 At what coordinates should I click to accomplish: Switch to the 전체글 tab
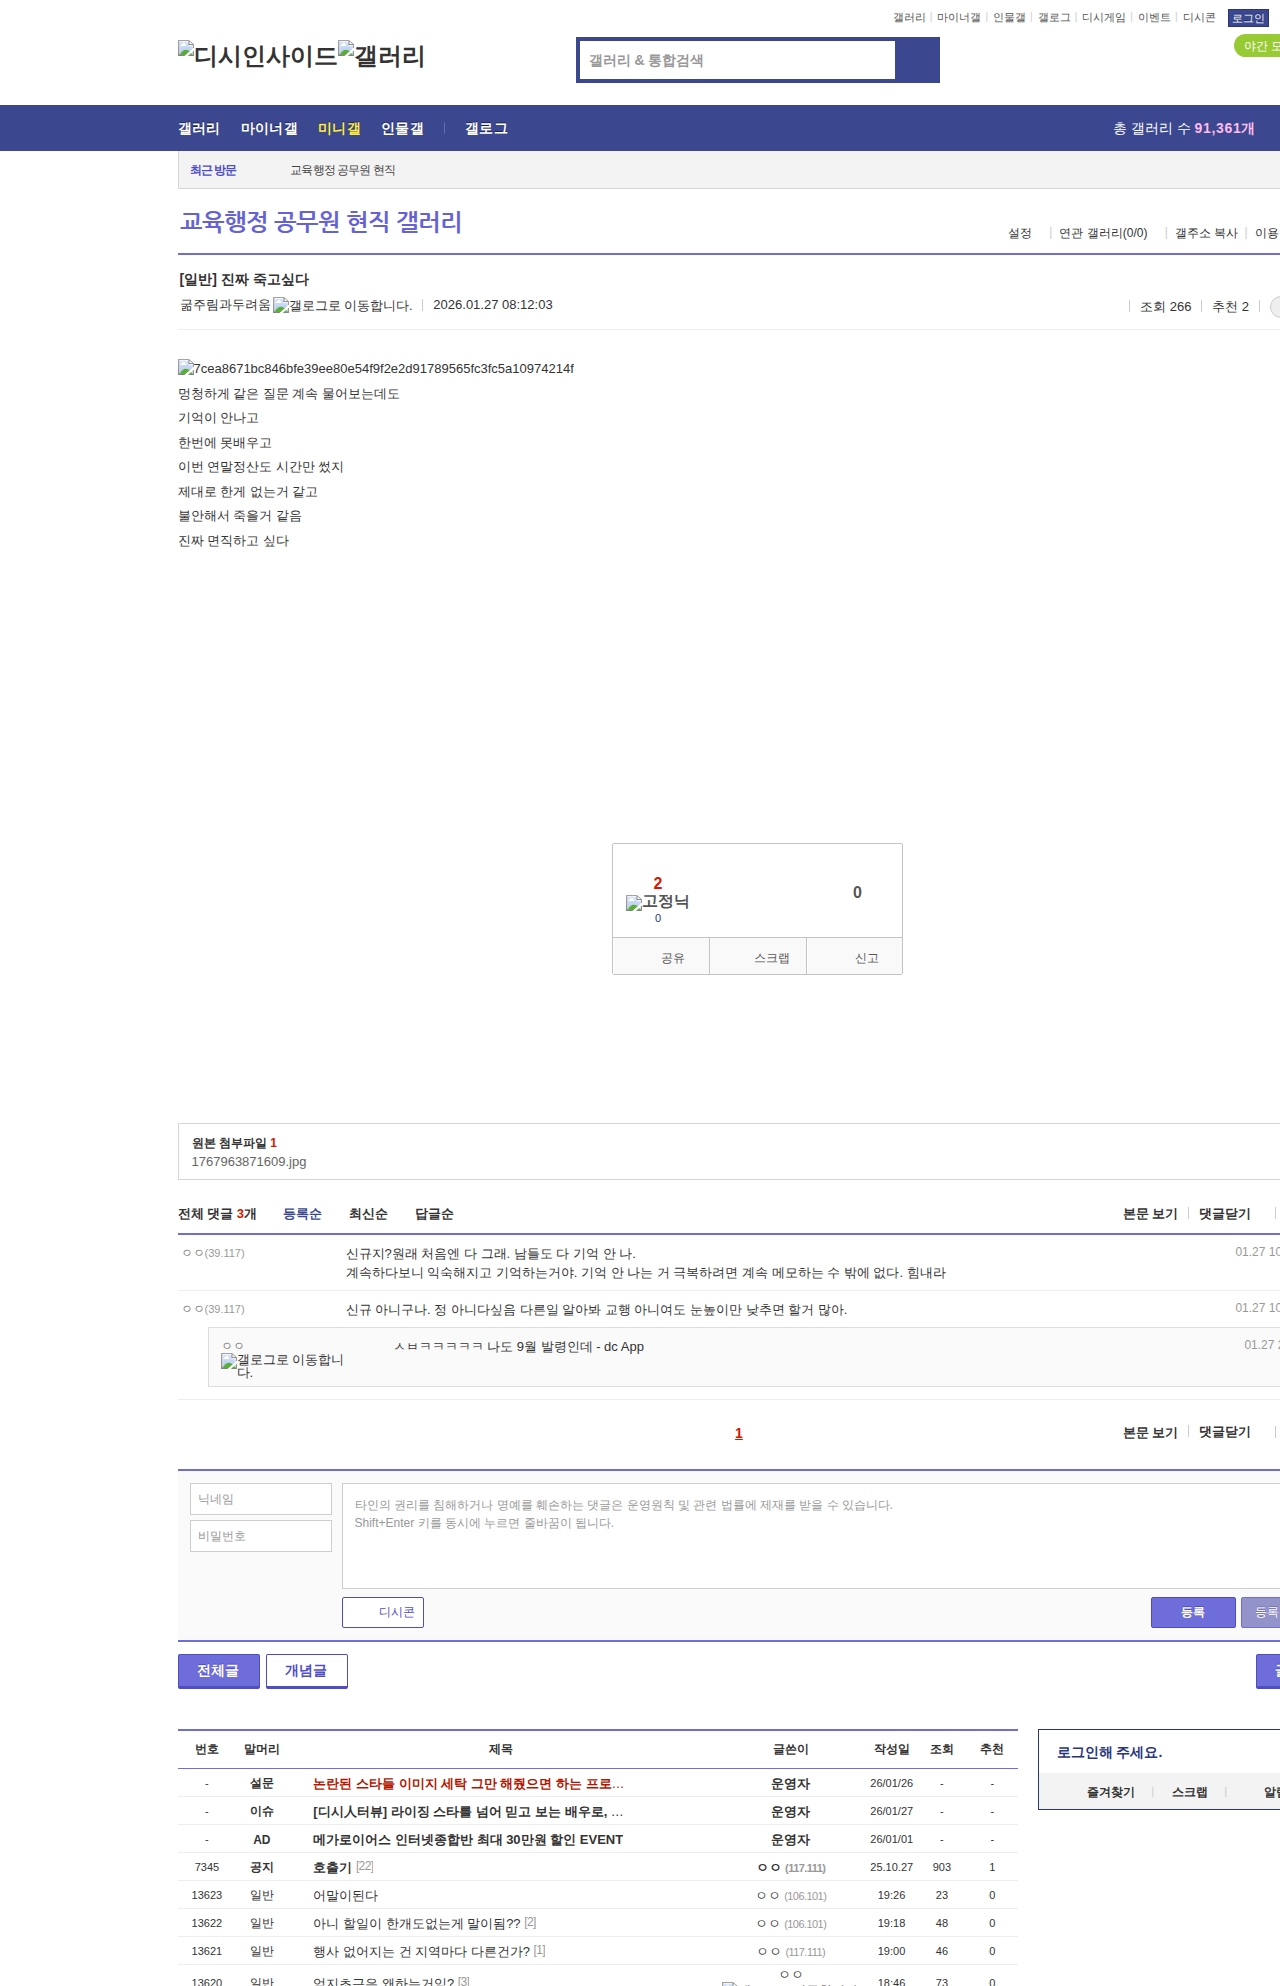[219, 1671]
